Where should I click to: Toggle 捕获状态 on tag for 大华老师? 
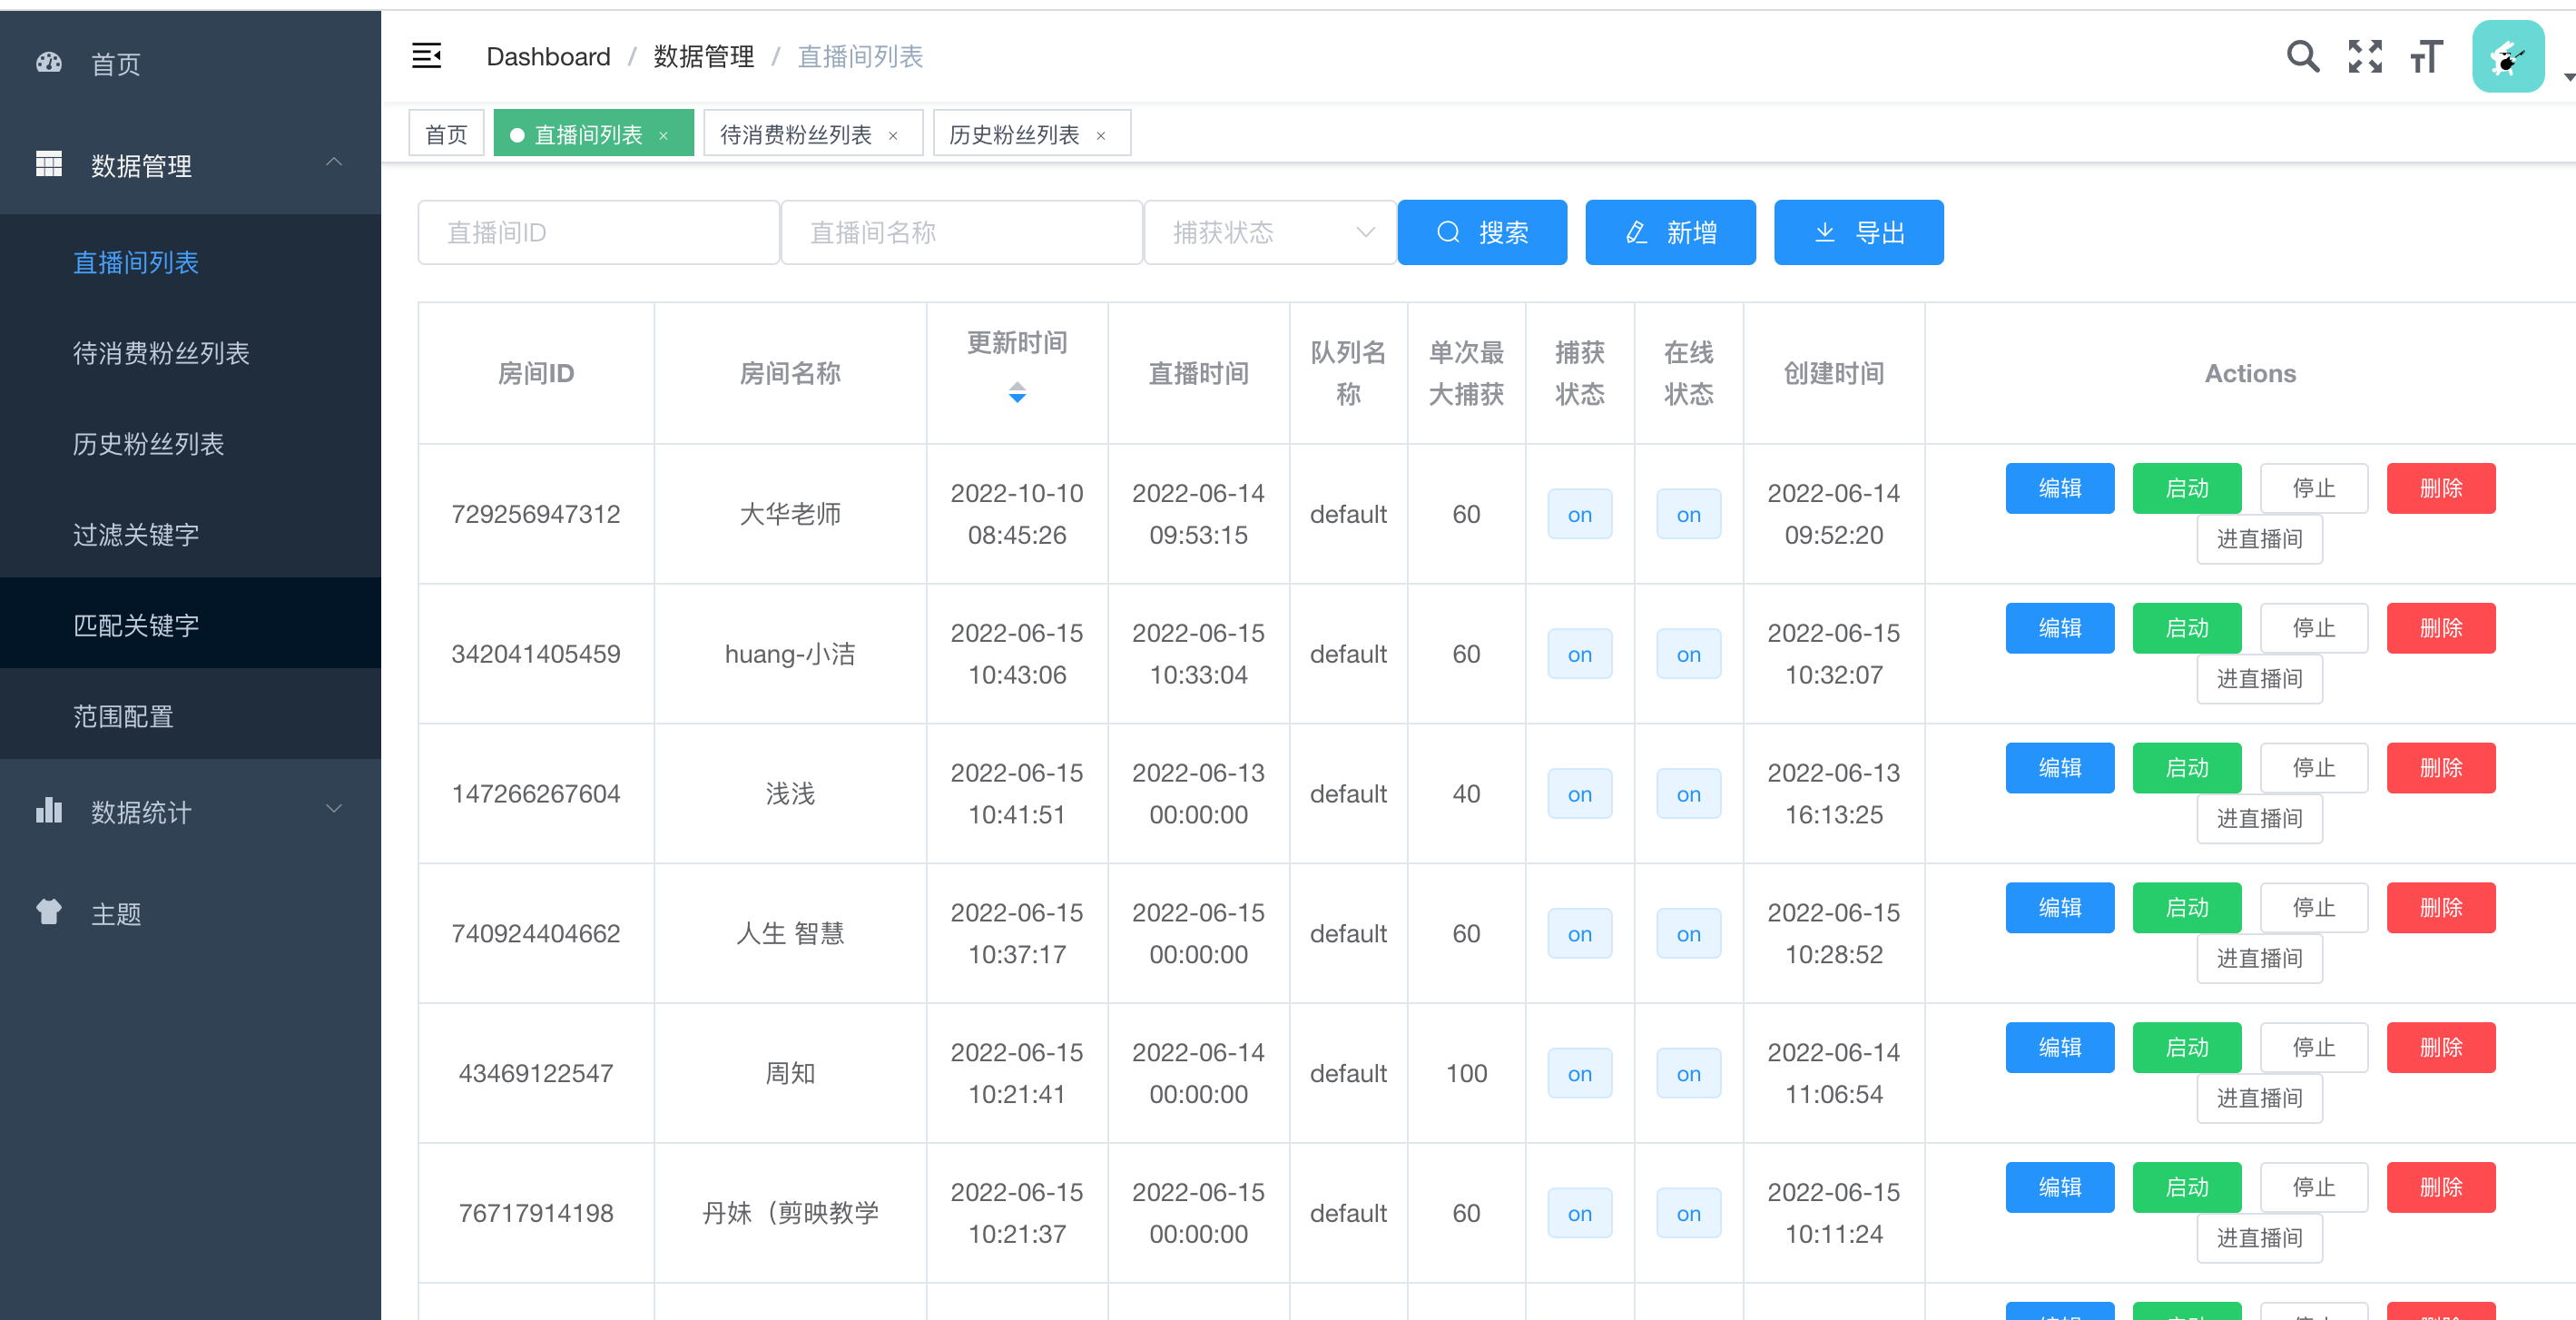[x=1579, y=514]
